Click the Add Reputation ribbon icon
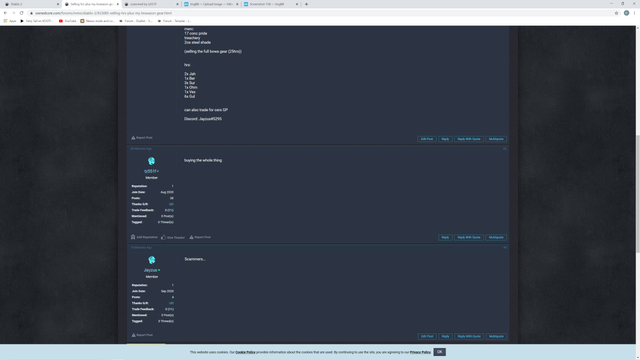Image resolution: width=640 pixels, height=360 pixels. (133, 237)
